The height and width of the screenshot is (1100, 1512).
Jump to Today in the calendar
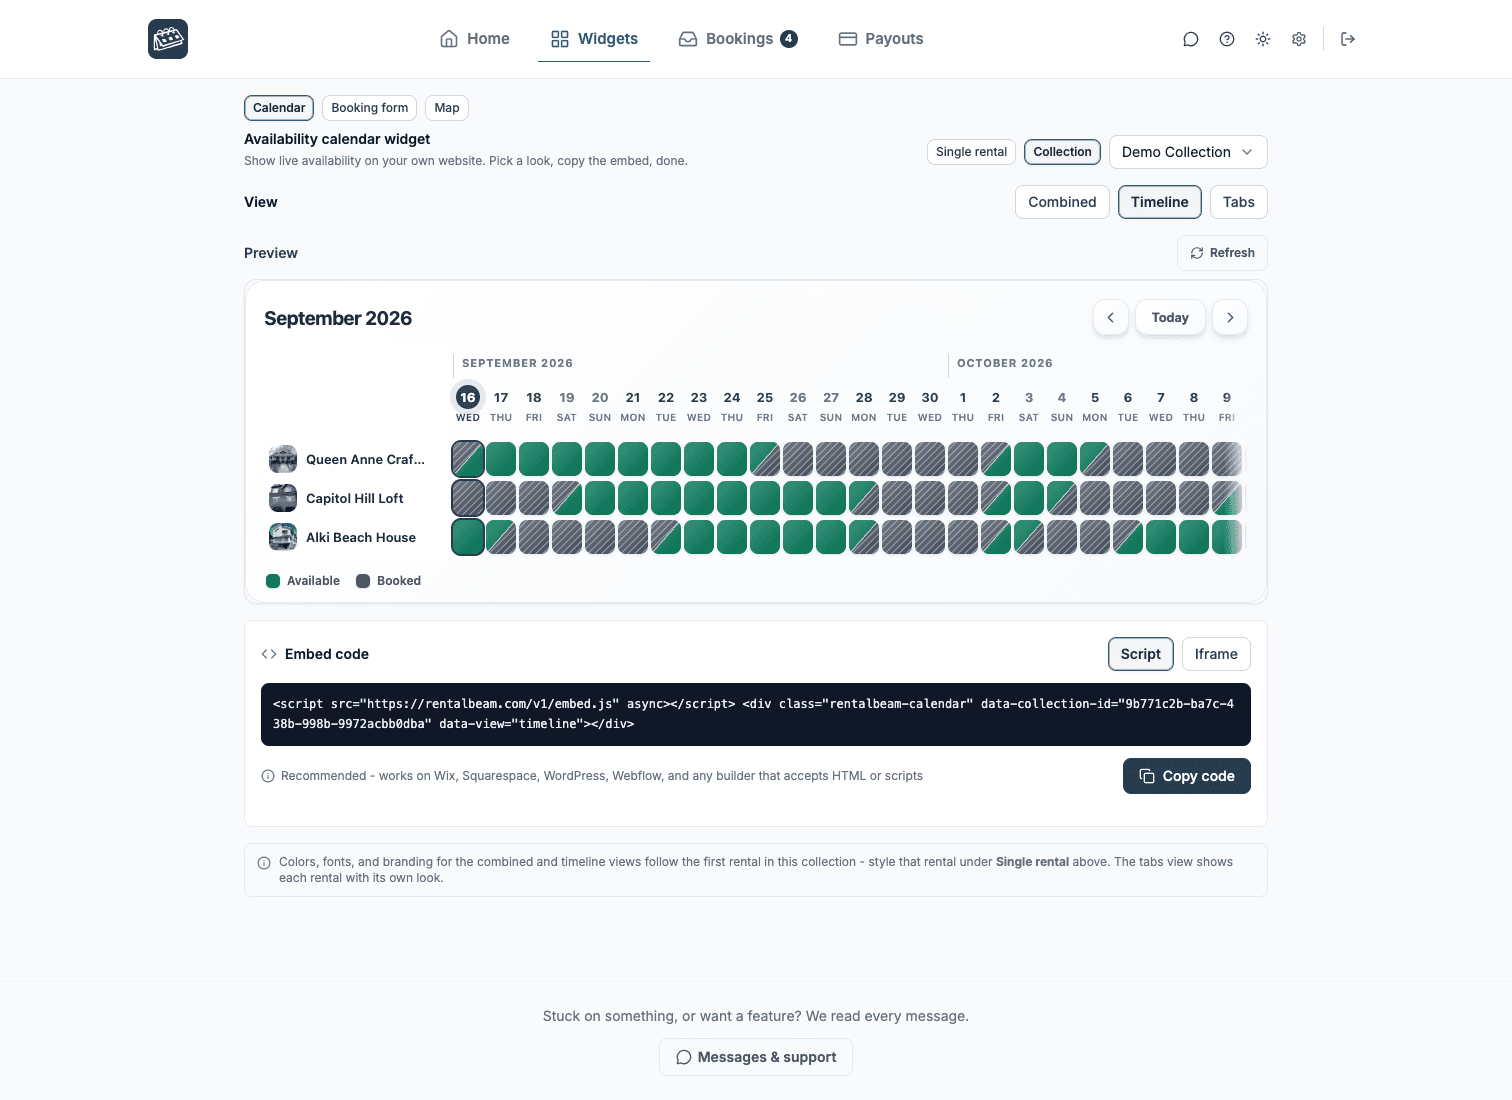pos(1170,317)
